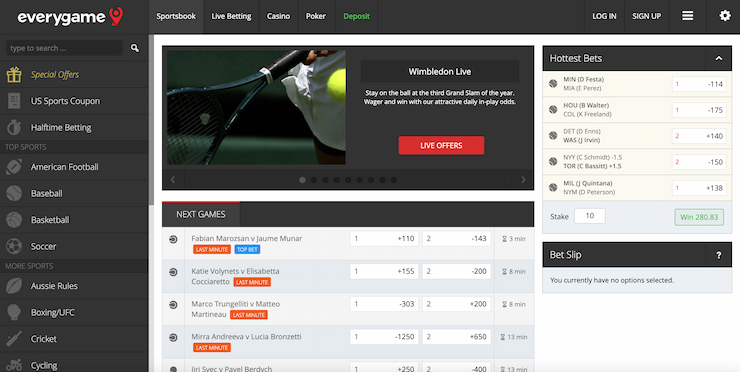Click the Stake input field

pos(590,216)
